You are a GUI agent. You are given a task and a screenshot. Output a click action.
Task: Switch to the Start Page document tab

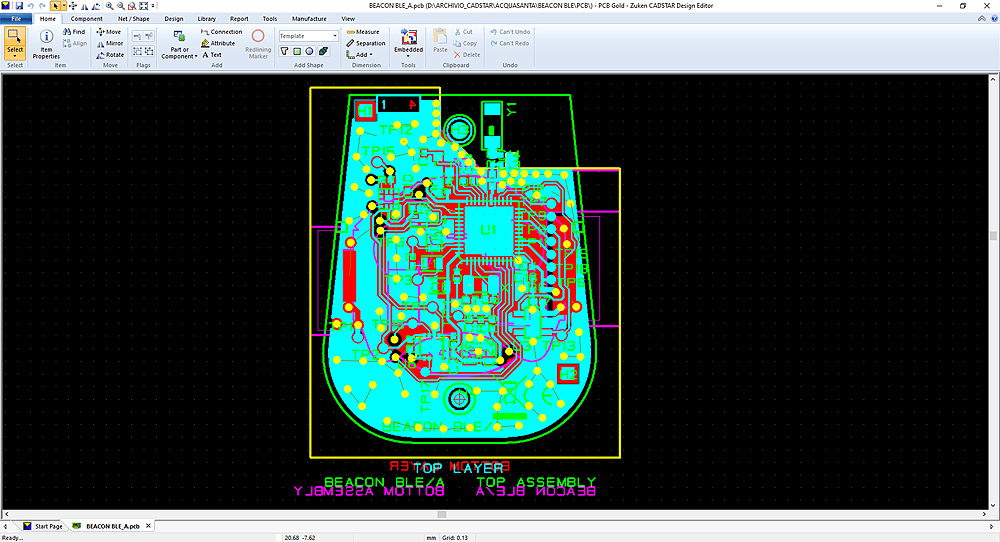(43, 527)
